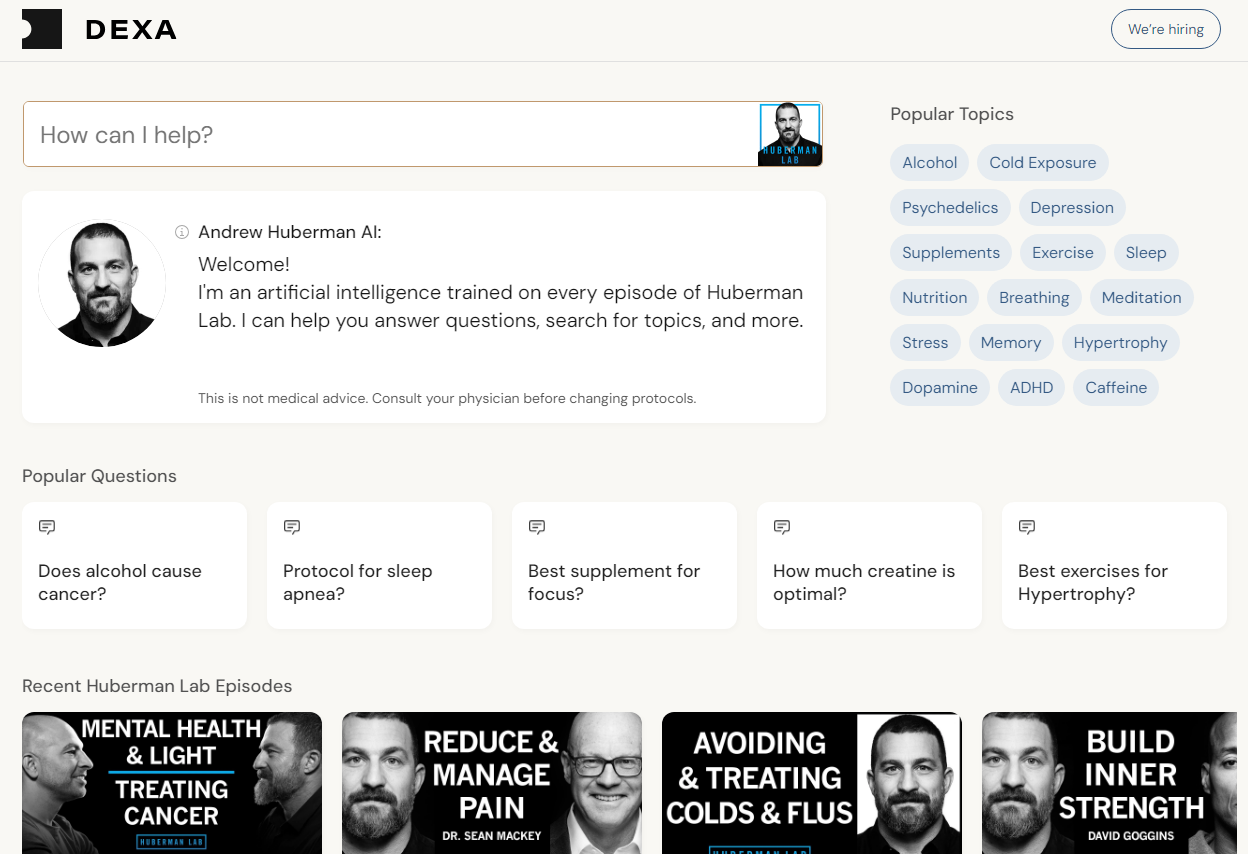Image resolution: width=1248 pixels, height=854 pixels.
Task: Open the We're hiring button
Action: point(1166,29)
